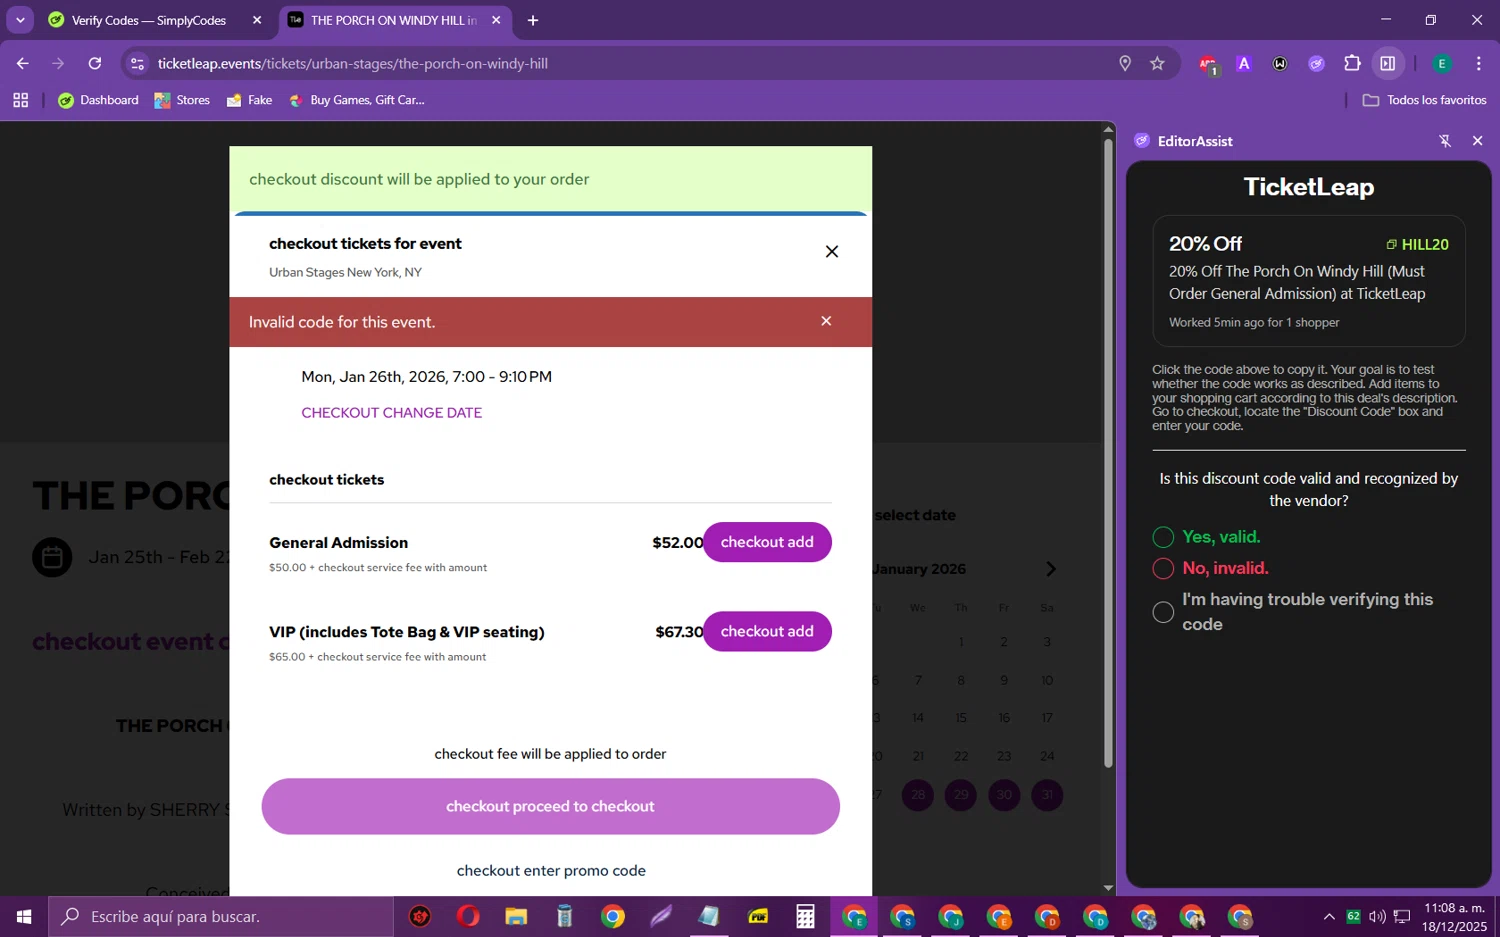This screenshot has height=937, width=1500.
Task: Switch to Verify Codes SimplyCodes tab
Action: (148, 20)
